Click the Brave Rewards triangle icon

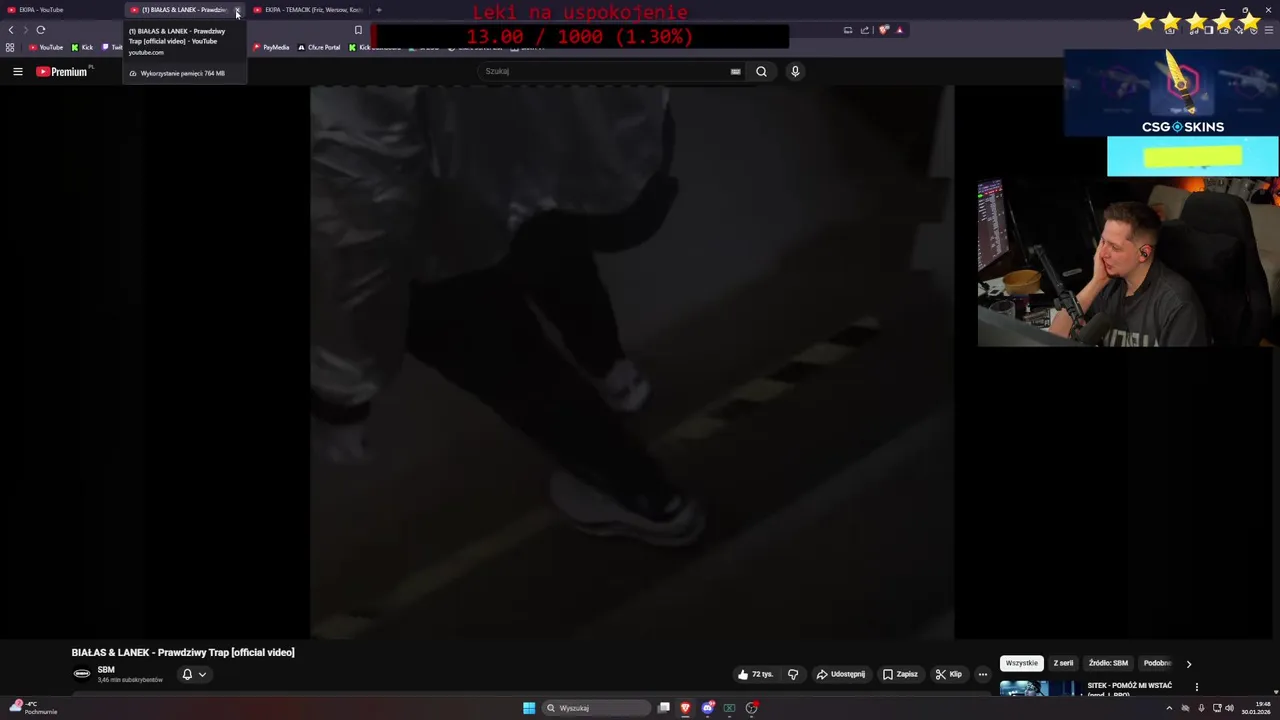pos(899,30)
